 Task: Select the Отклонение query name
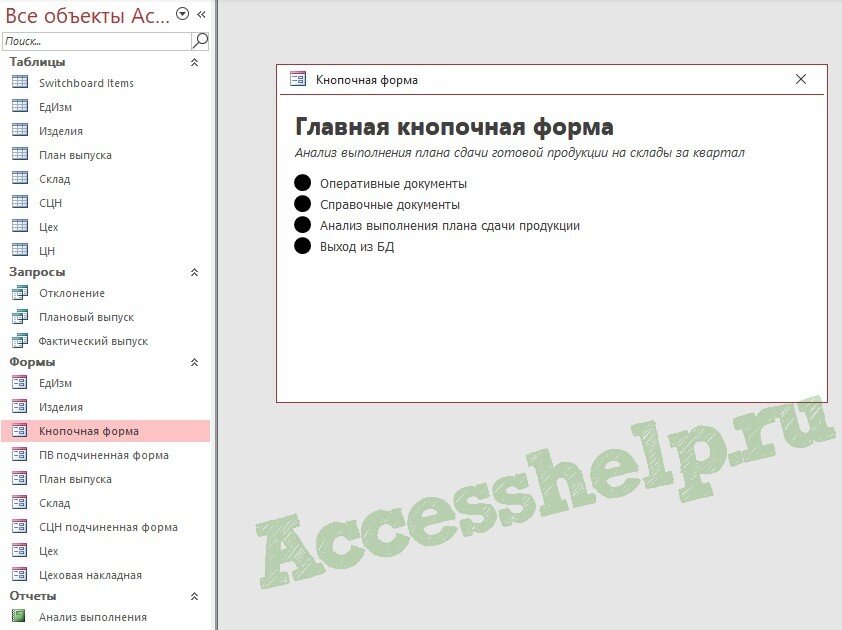(72, 293)
